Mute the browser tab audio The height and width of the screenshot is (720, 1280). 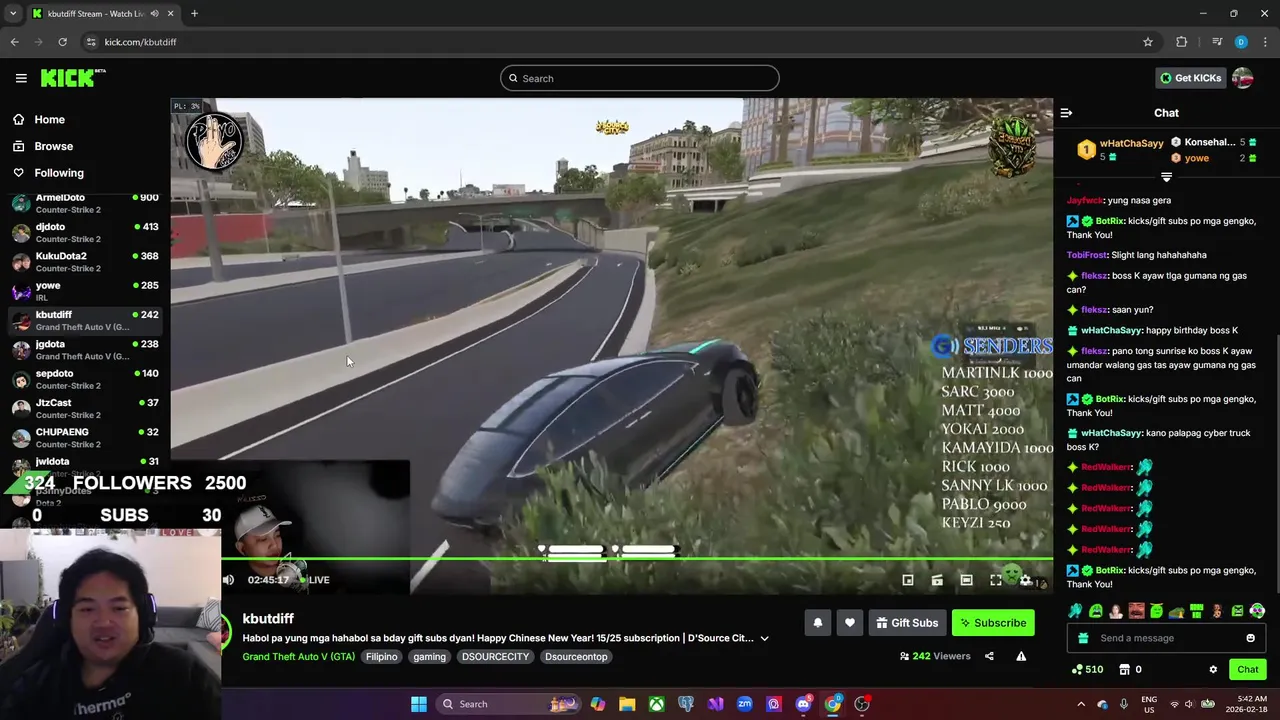point(154,13)
